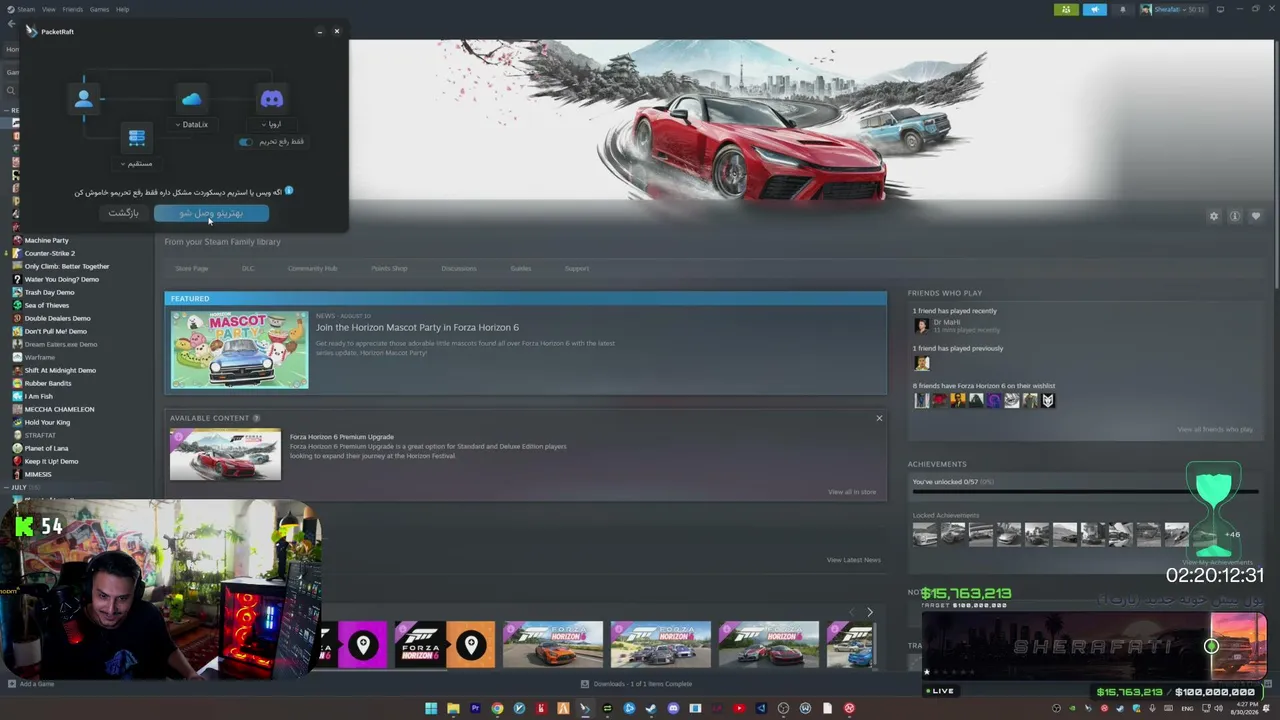1280x720 pixels.
Task: Open Visual Studio Code from taskbar
Action: point(761,708)
